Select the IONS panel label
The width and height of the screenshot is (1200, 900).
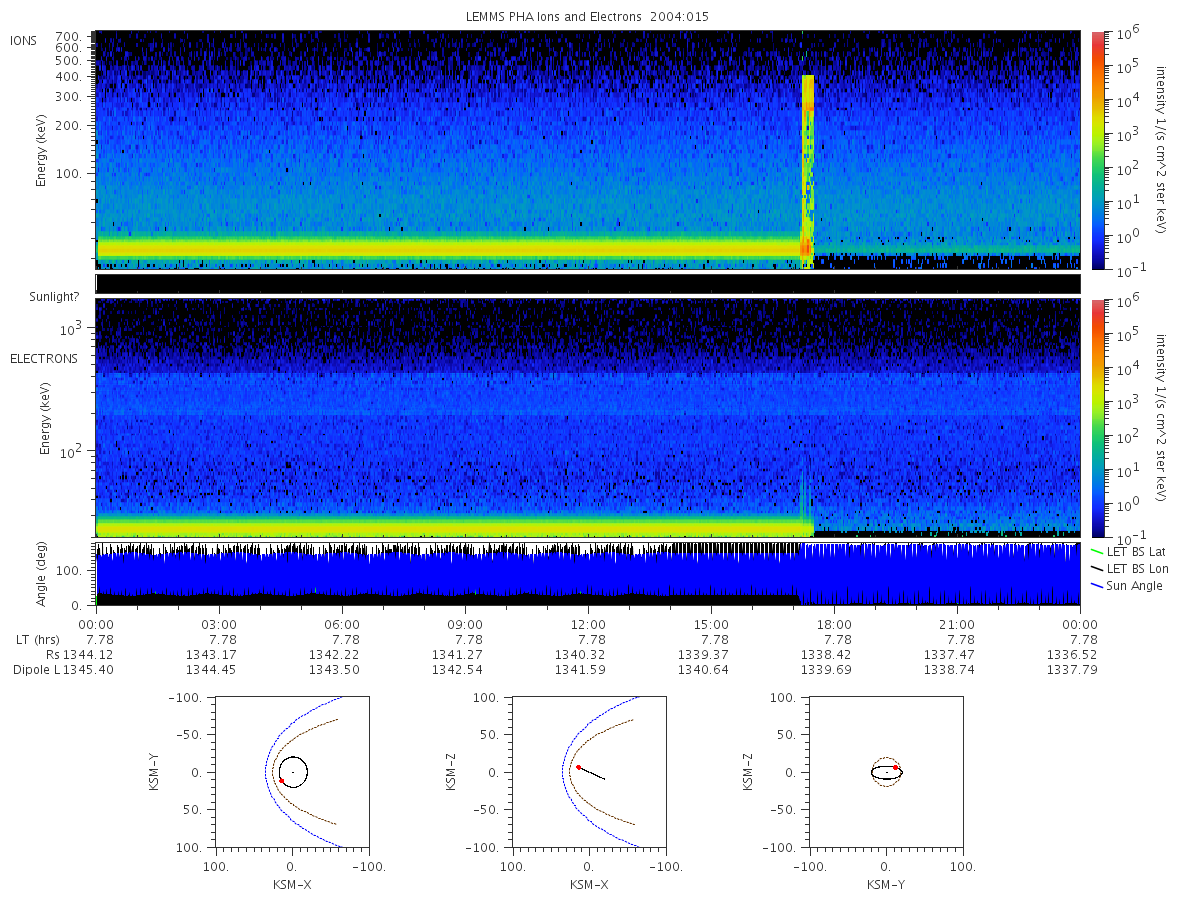point(24,41)
